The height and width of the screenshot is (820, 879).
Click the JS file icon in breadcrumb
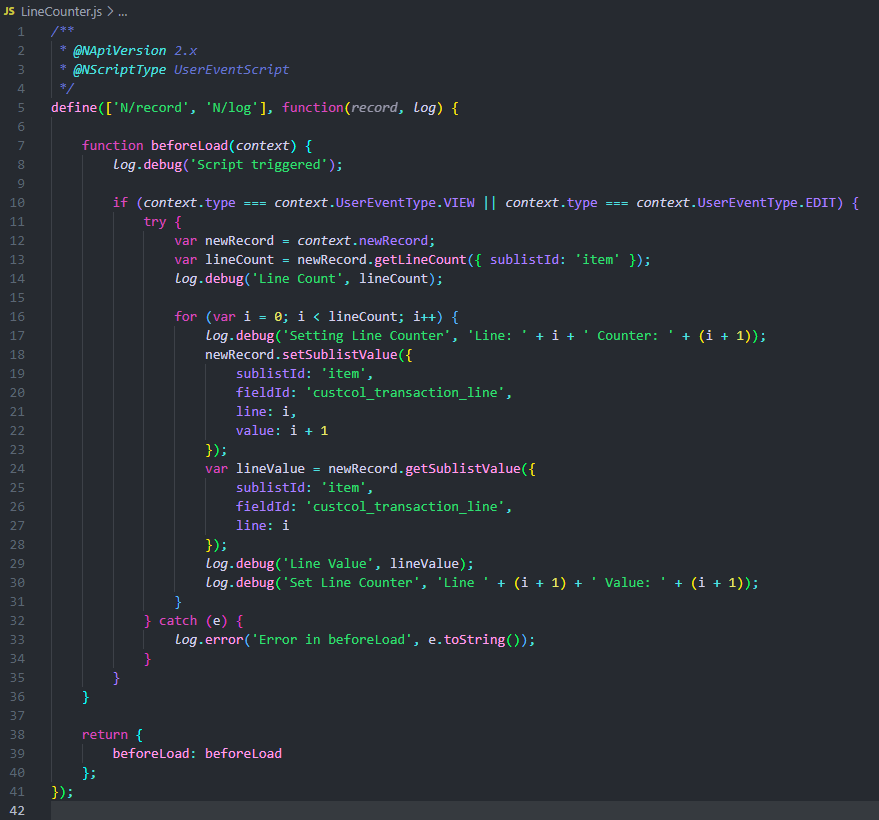(10, 11)
